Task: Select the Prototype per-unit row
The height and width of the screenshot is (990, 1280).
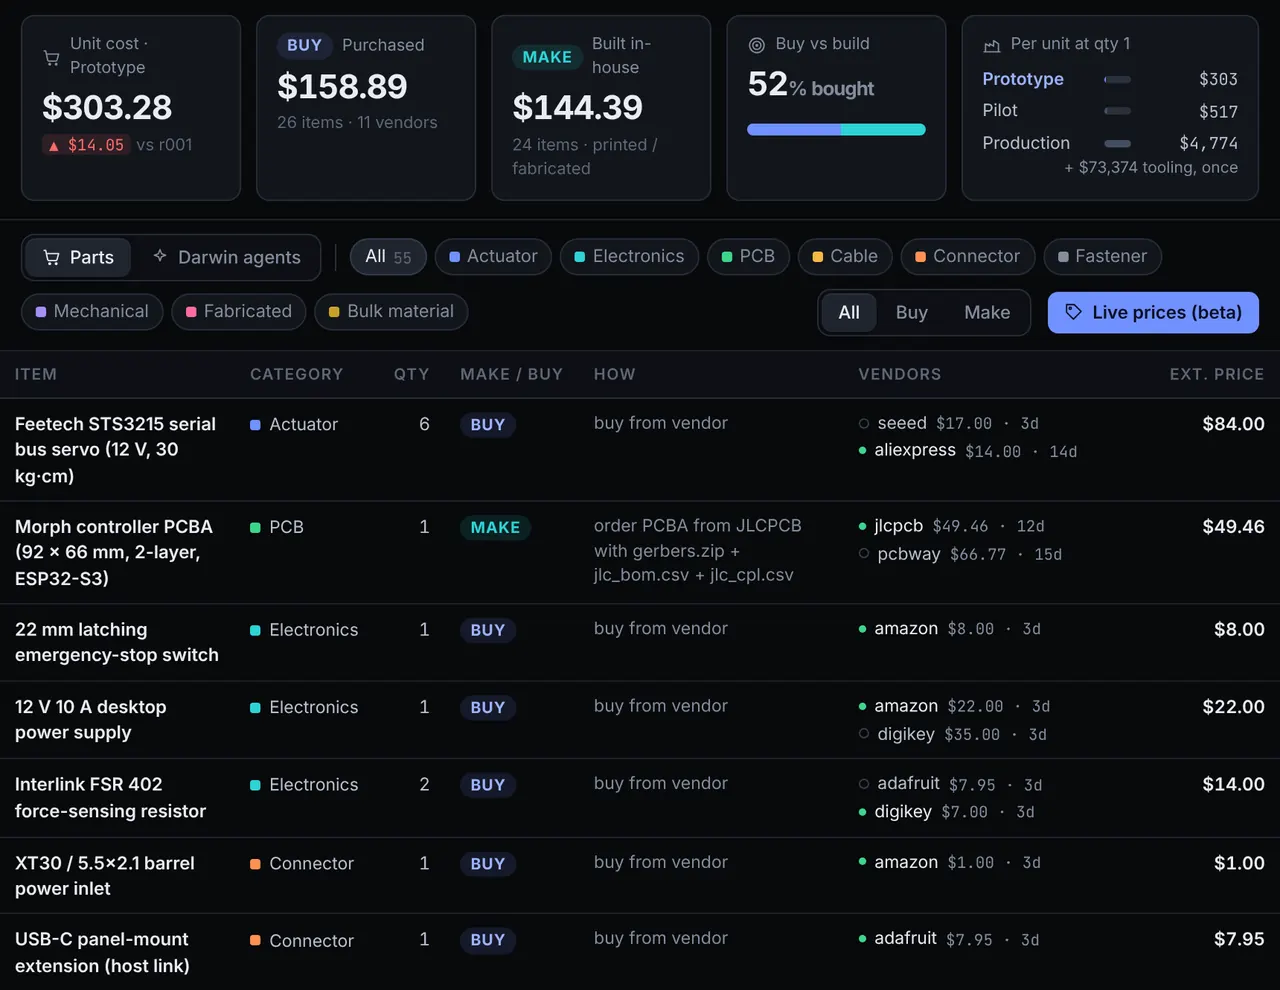Action: click(x=1110, y=79)
